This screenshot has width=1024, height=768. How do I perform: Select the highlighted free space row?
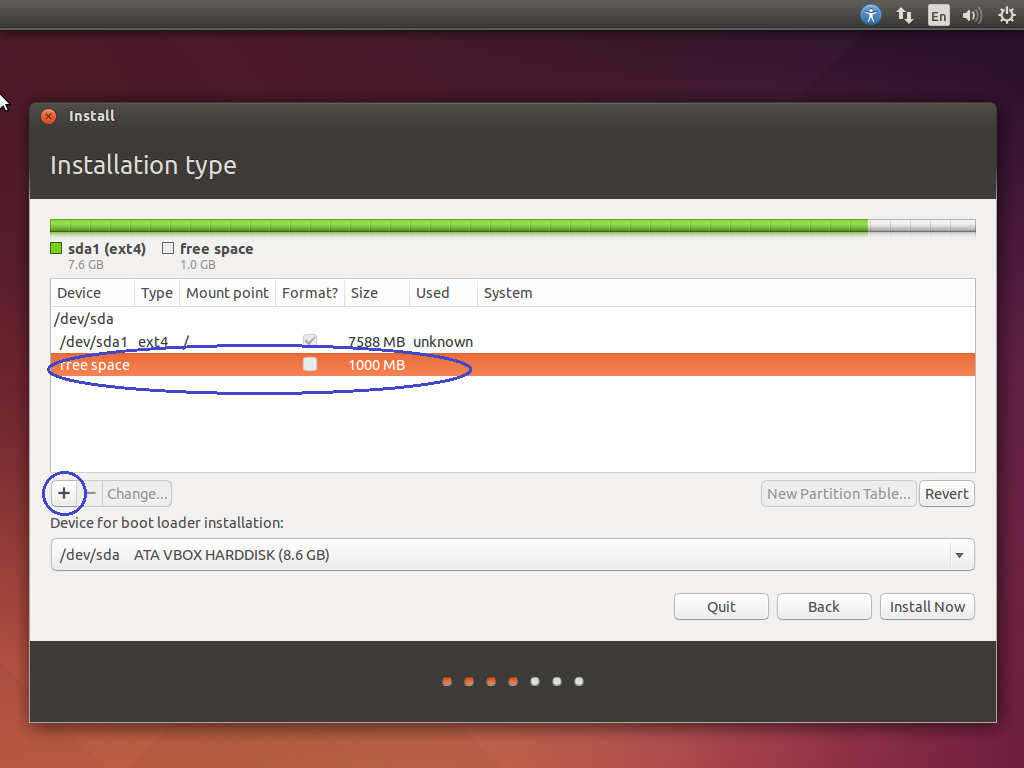pyautogui.click(x=200, y=364)
